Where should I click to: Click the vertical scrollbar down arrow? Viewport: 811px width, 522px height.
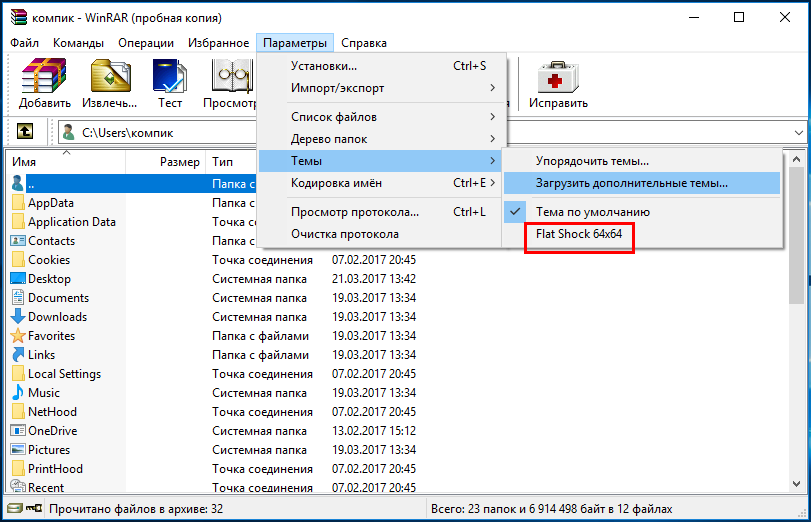pyautogui.click(x=797, y=484)
